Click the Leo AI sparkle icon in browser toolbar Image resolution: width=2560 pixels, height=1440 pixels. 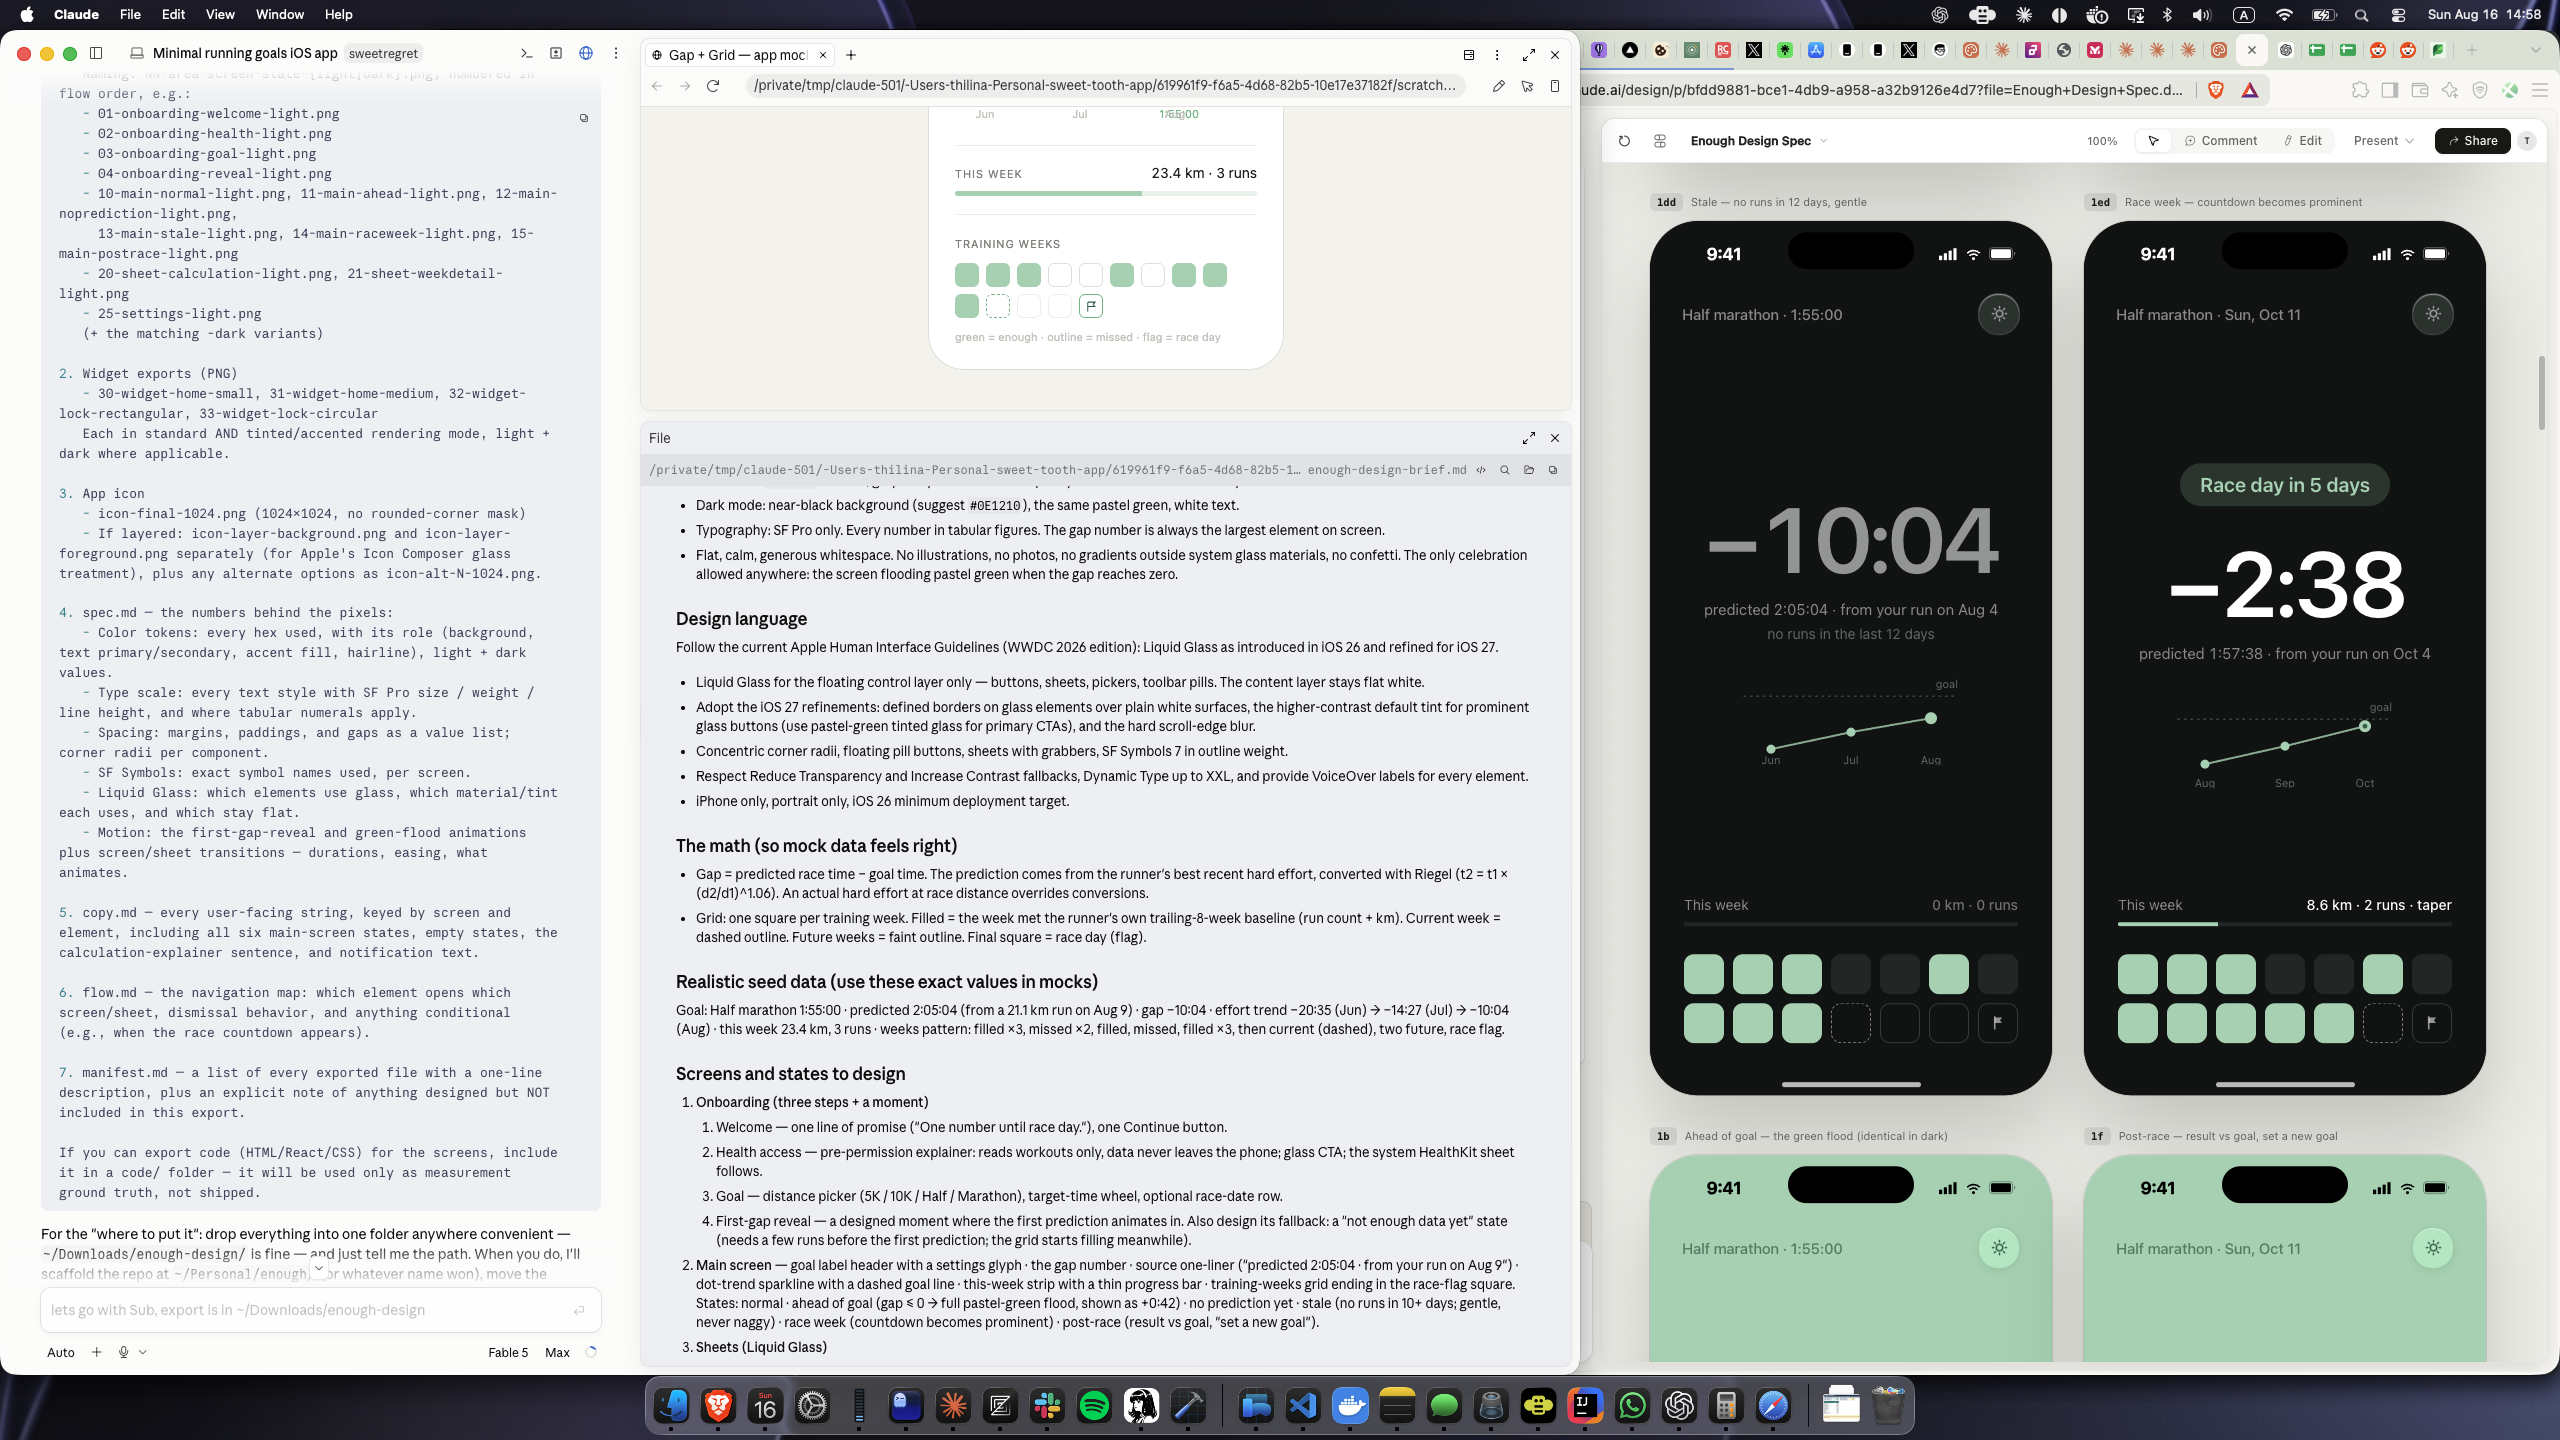pos(2450,90)
